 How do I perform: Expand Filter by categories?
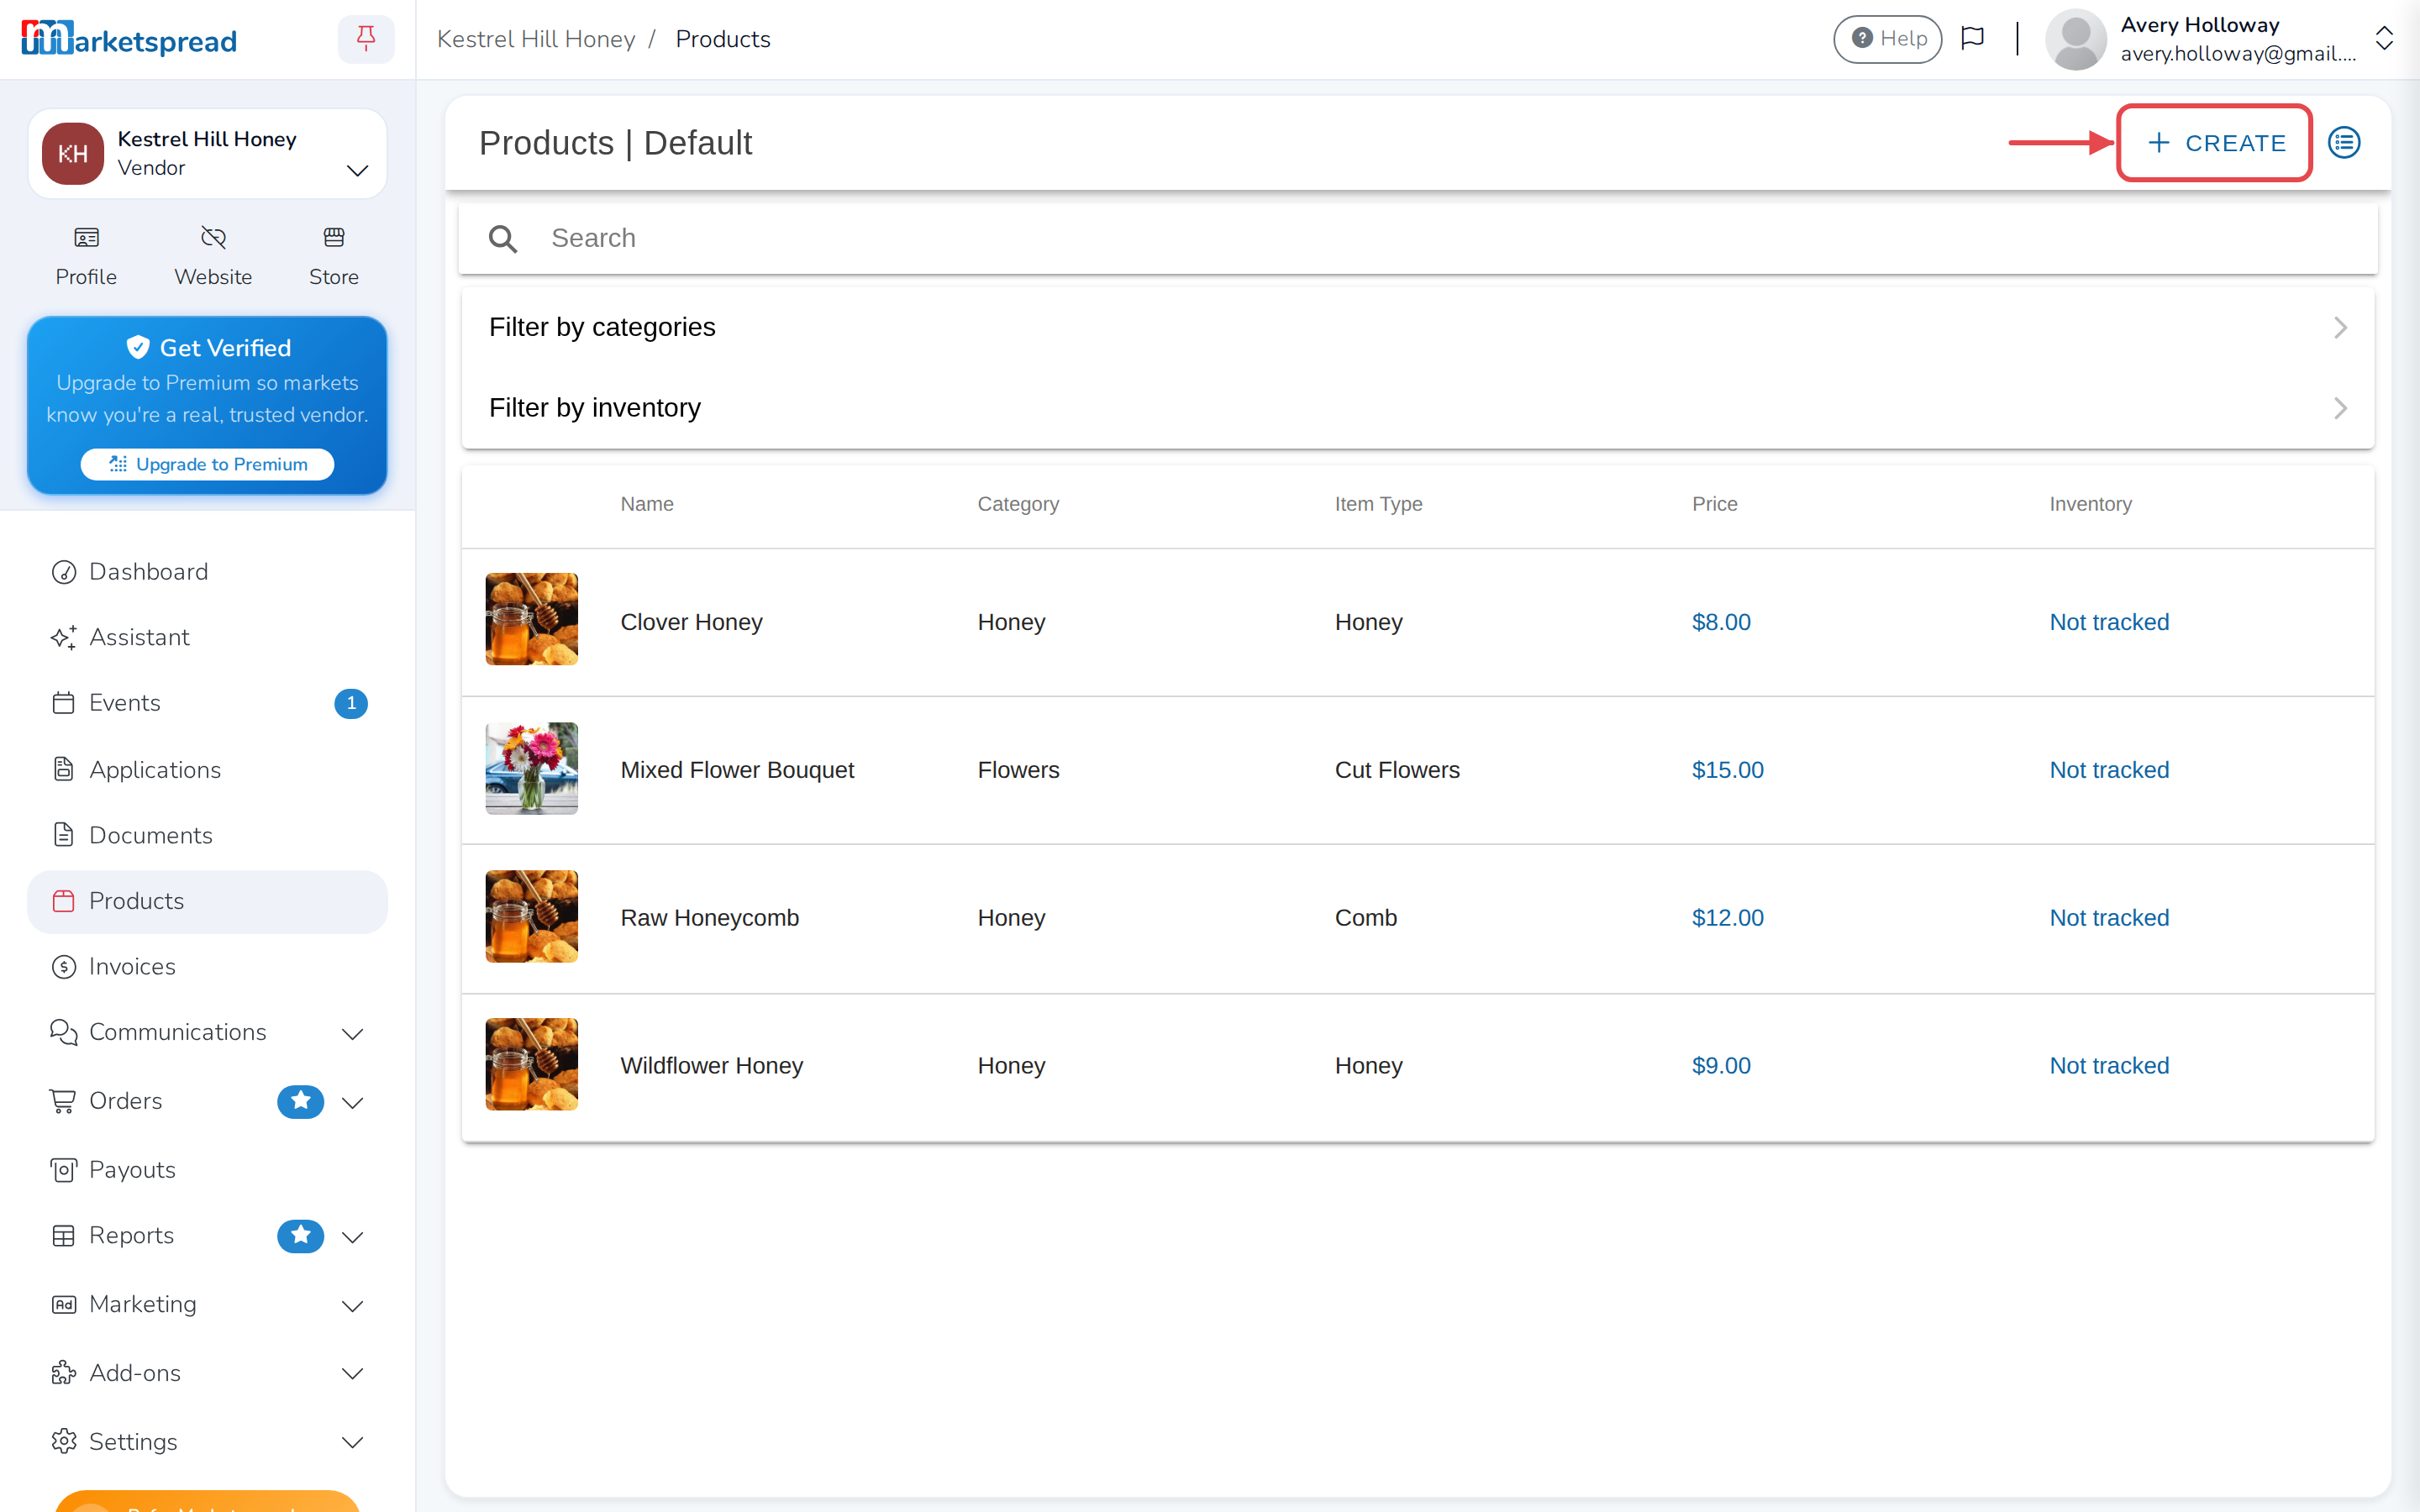pos(1417,327)
